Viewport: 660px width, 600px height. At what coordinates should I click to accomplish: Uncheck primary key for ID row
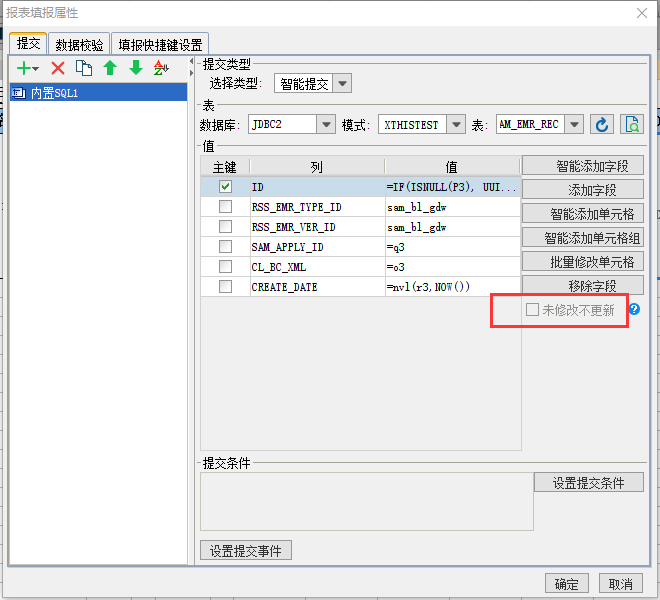click(225, 187)
